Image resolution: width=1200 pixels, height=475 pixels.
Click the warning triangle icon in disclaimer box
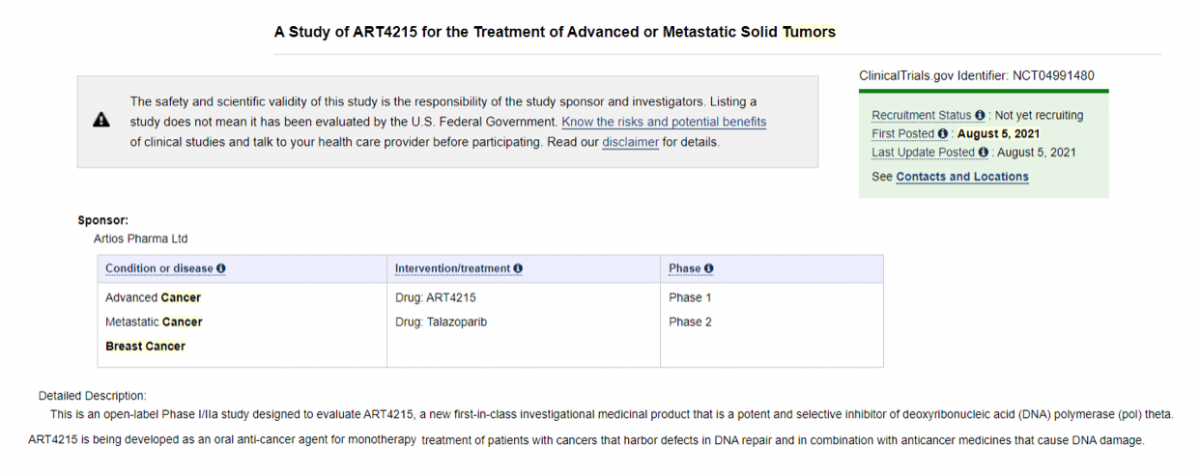[101, 121]
